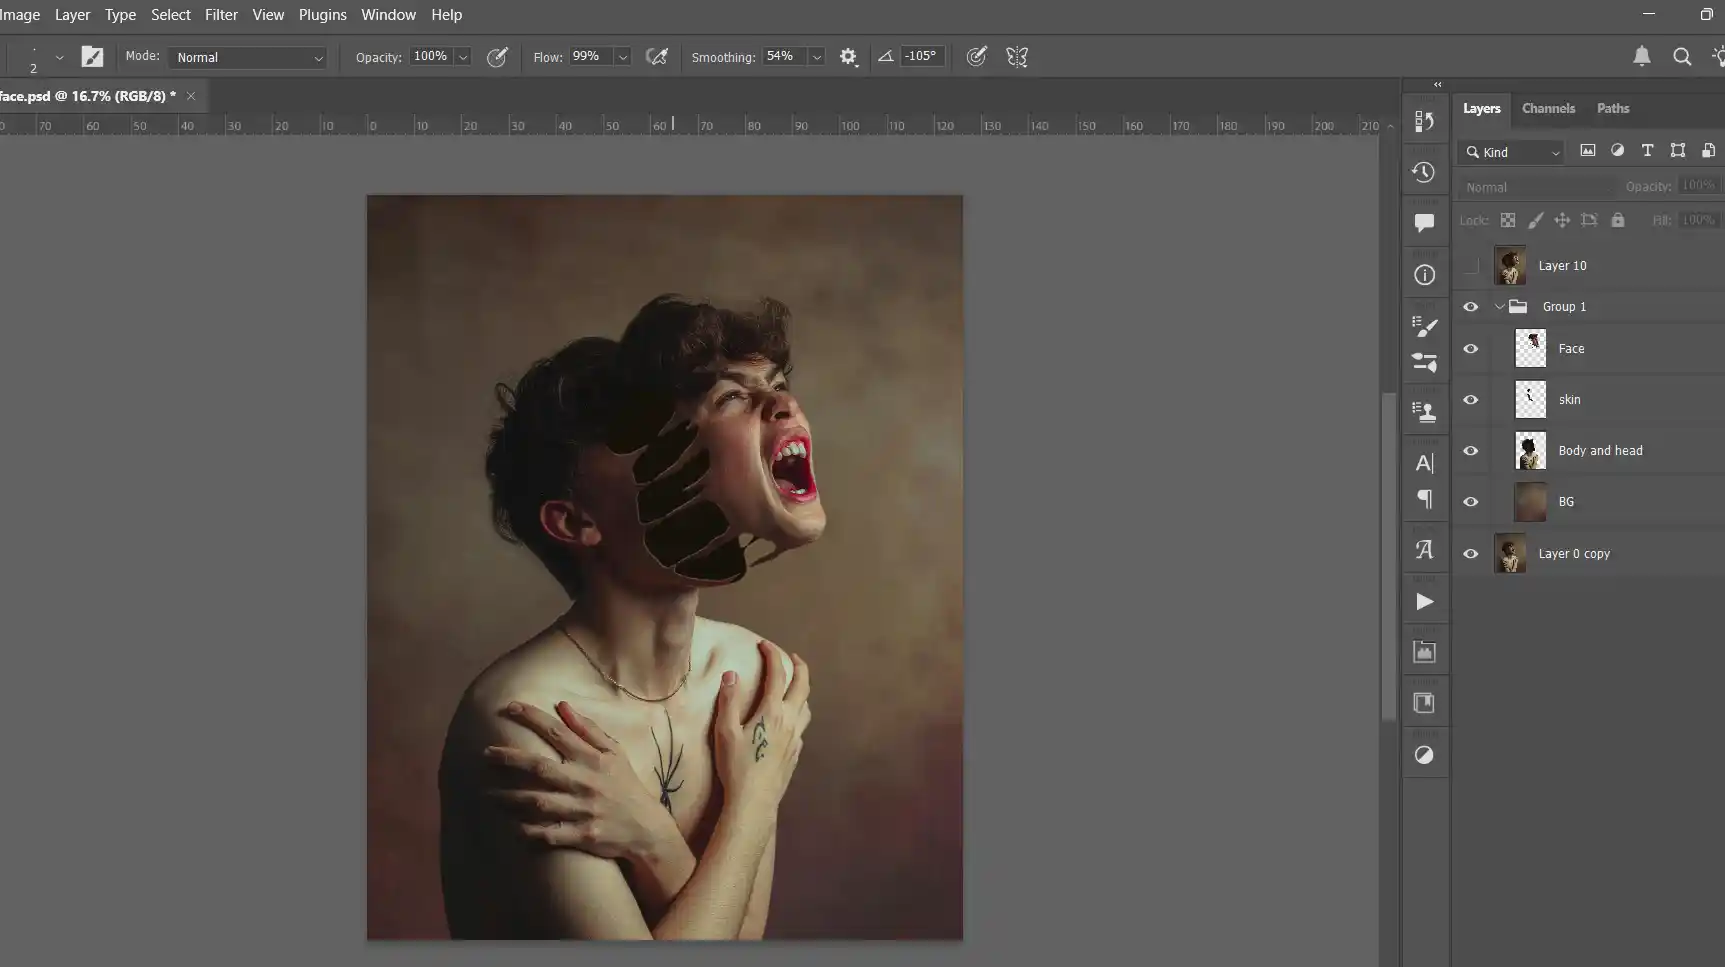
Task: Open the Clone Source panel icon
Action: coord(1424,411)
